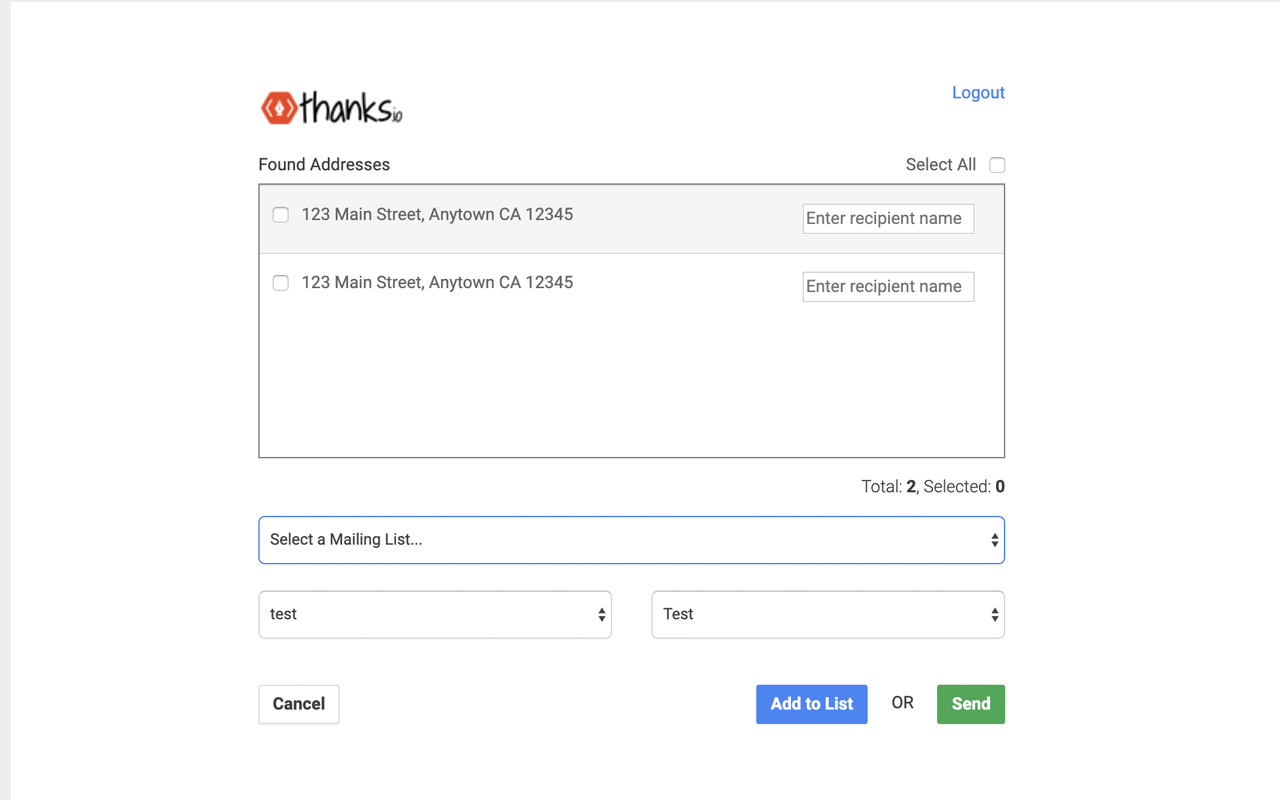1280x800 pixels.
Task: Check the first address row checkbox
Action: pyautogui.click(x=281, y=215)
